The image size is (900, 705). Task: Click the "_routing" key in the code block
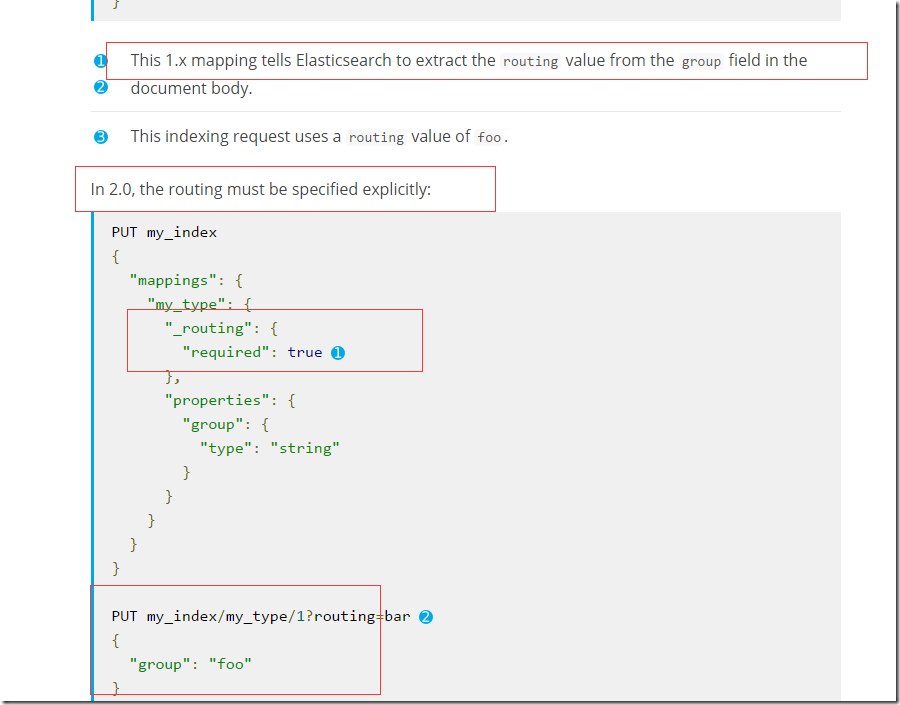point(208,328)
